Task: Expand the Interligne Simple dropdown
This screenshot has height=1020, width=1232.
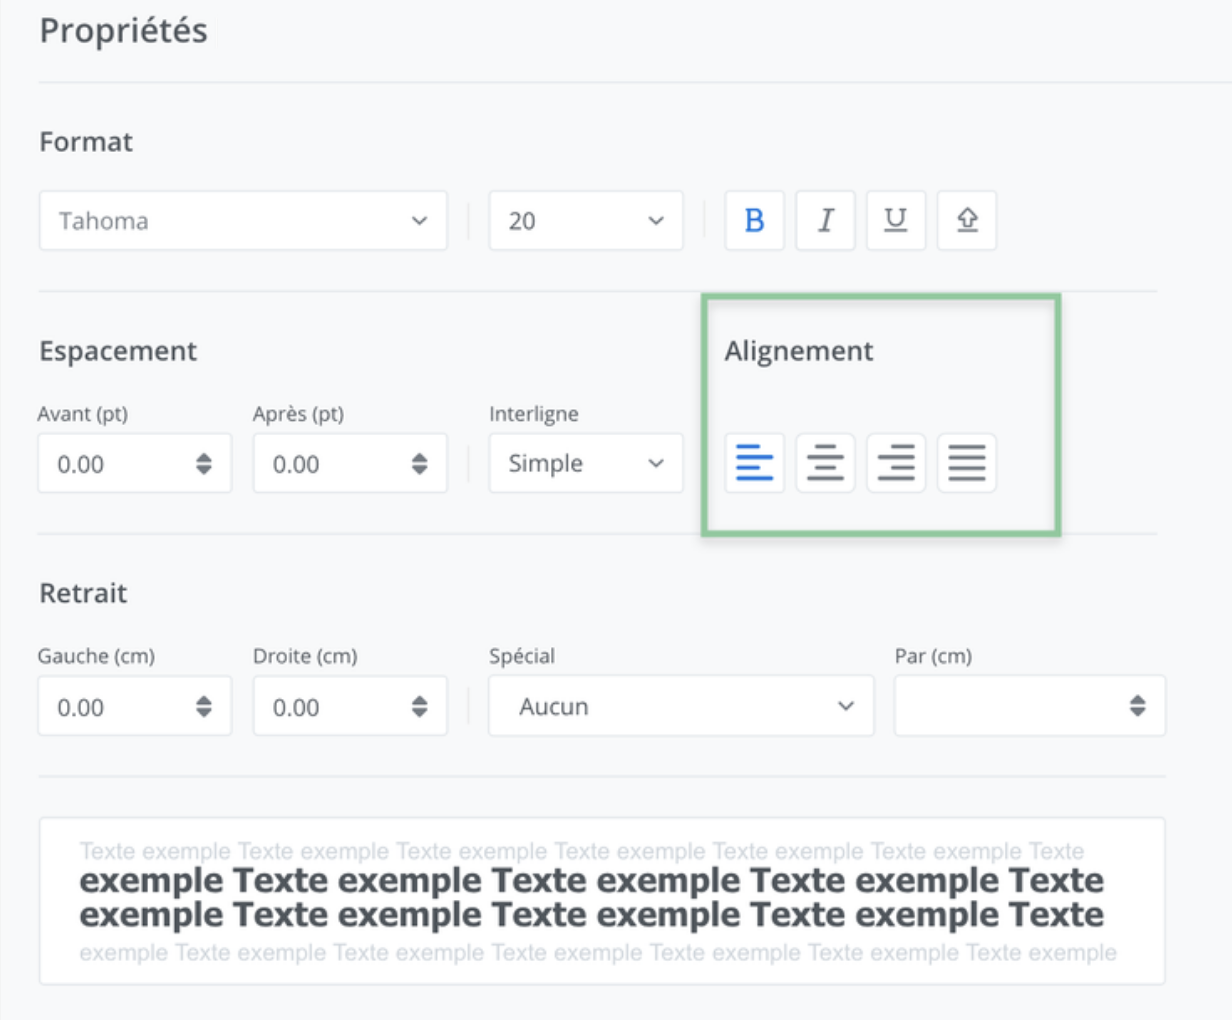Action: pyautogui.click(x=585, y=463)
